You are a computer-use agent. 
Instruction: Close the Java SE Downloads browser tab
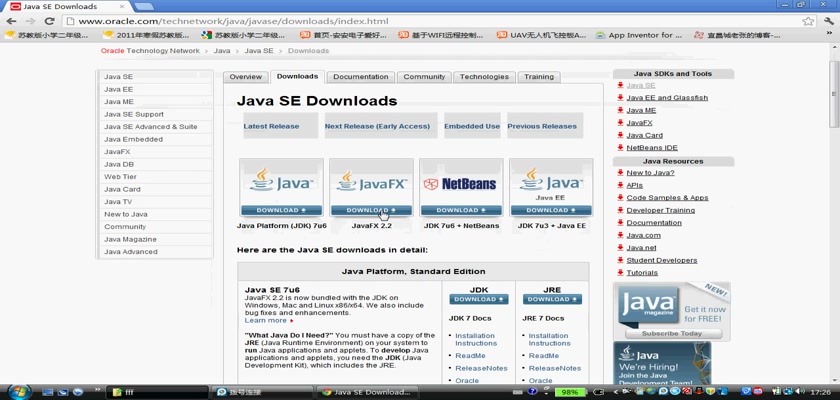[122, 6]
